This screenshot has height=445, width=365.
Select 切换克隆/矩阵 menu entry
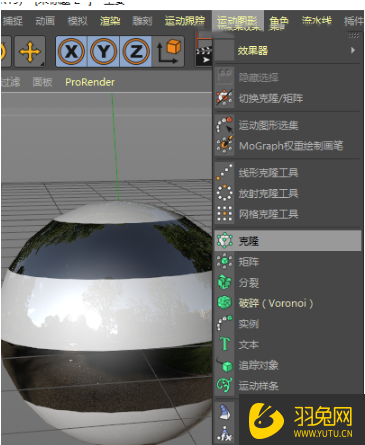tap(288, 98)
